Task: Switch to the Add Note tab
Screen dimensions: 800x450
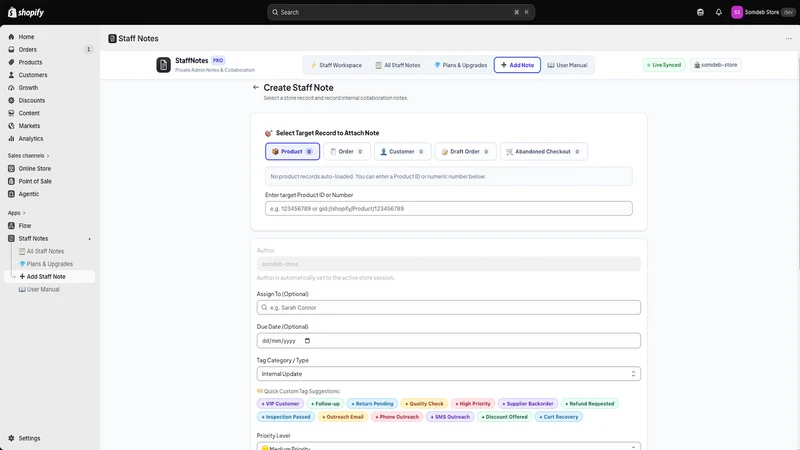Action: pos(517,65)
